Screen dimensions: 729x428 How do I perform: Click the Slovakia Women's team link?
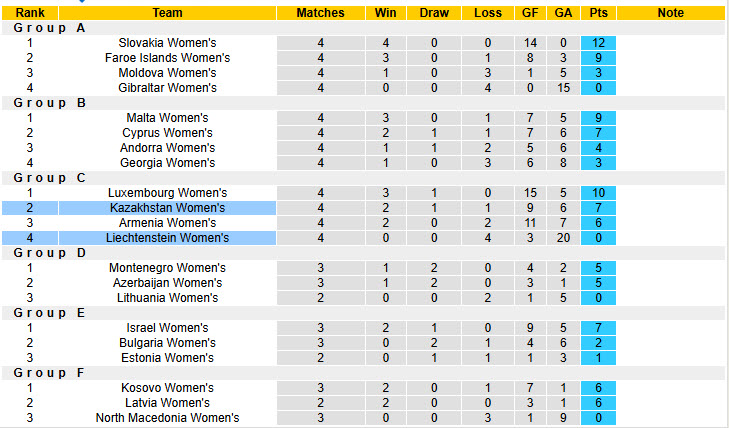167,43
